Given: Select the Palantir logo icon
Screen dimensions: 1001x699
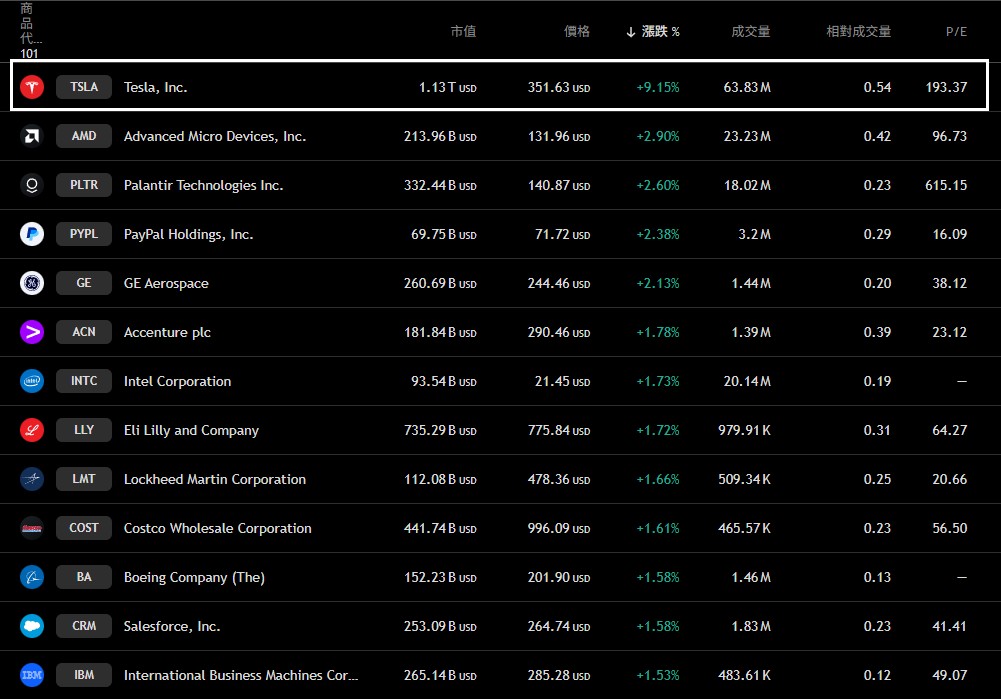Looking at the screenshot, I should pyautogui.click(x=32, y=185).
